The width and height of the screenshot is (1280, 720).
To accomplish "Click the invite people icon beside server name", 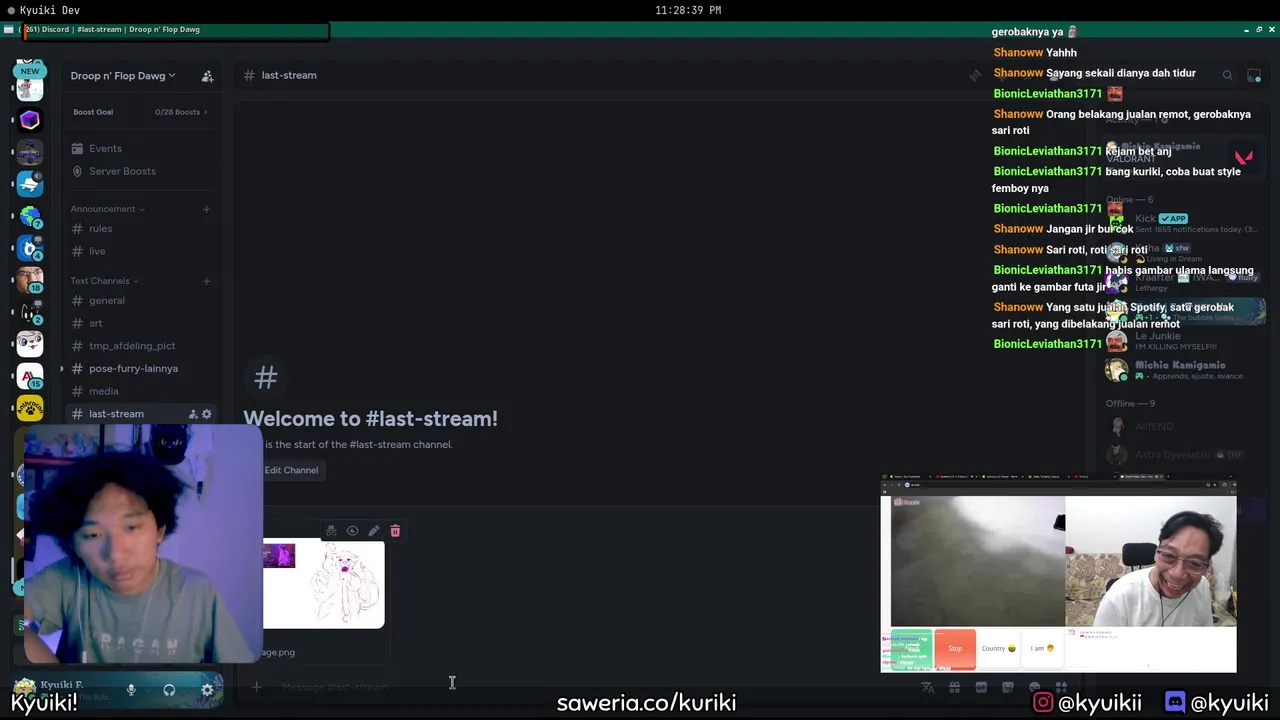I will (x=207, y=76).
